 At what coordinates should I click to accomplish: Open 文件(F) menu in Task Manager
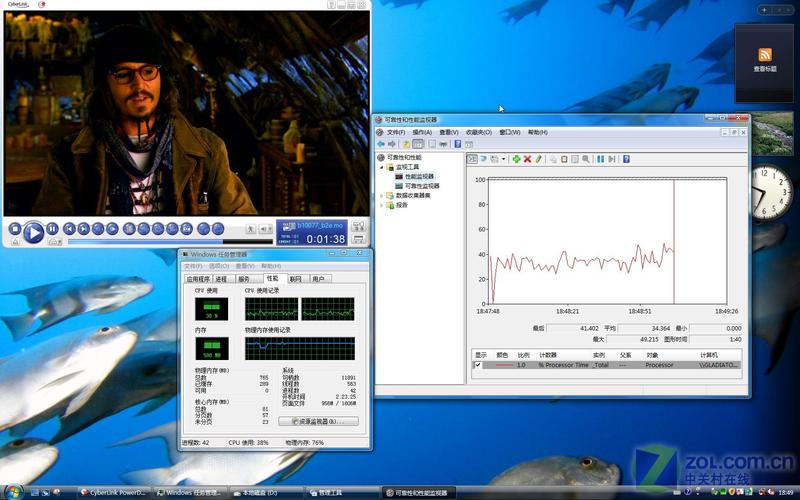click(193, 266)
